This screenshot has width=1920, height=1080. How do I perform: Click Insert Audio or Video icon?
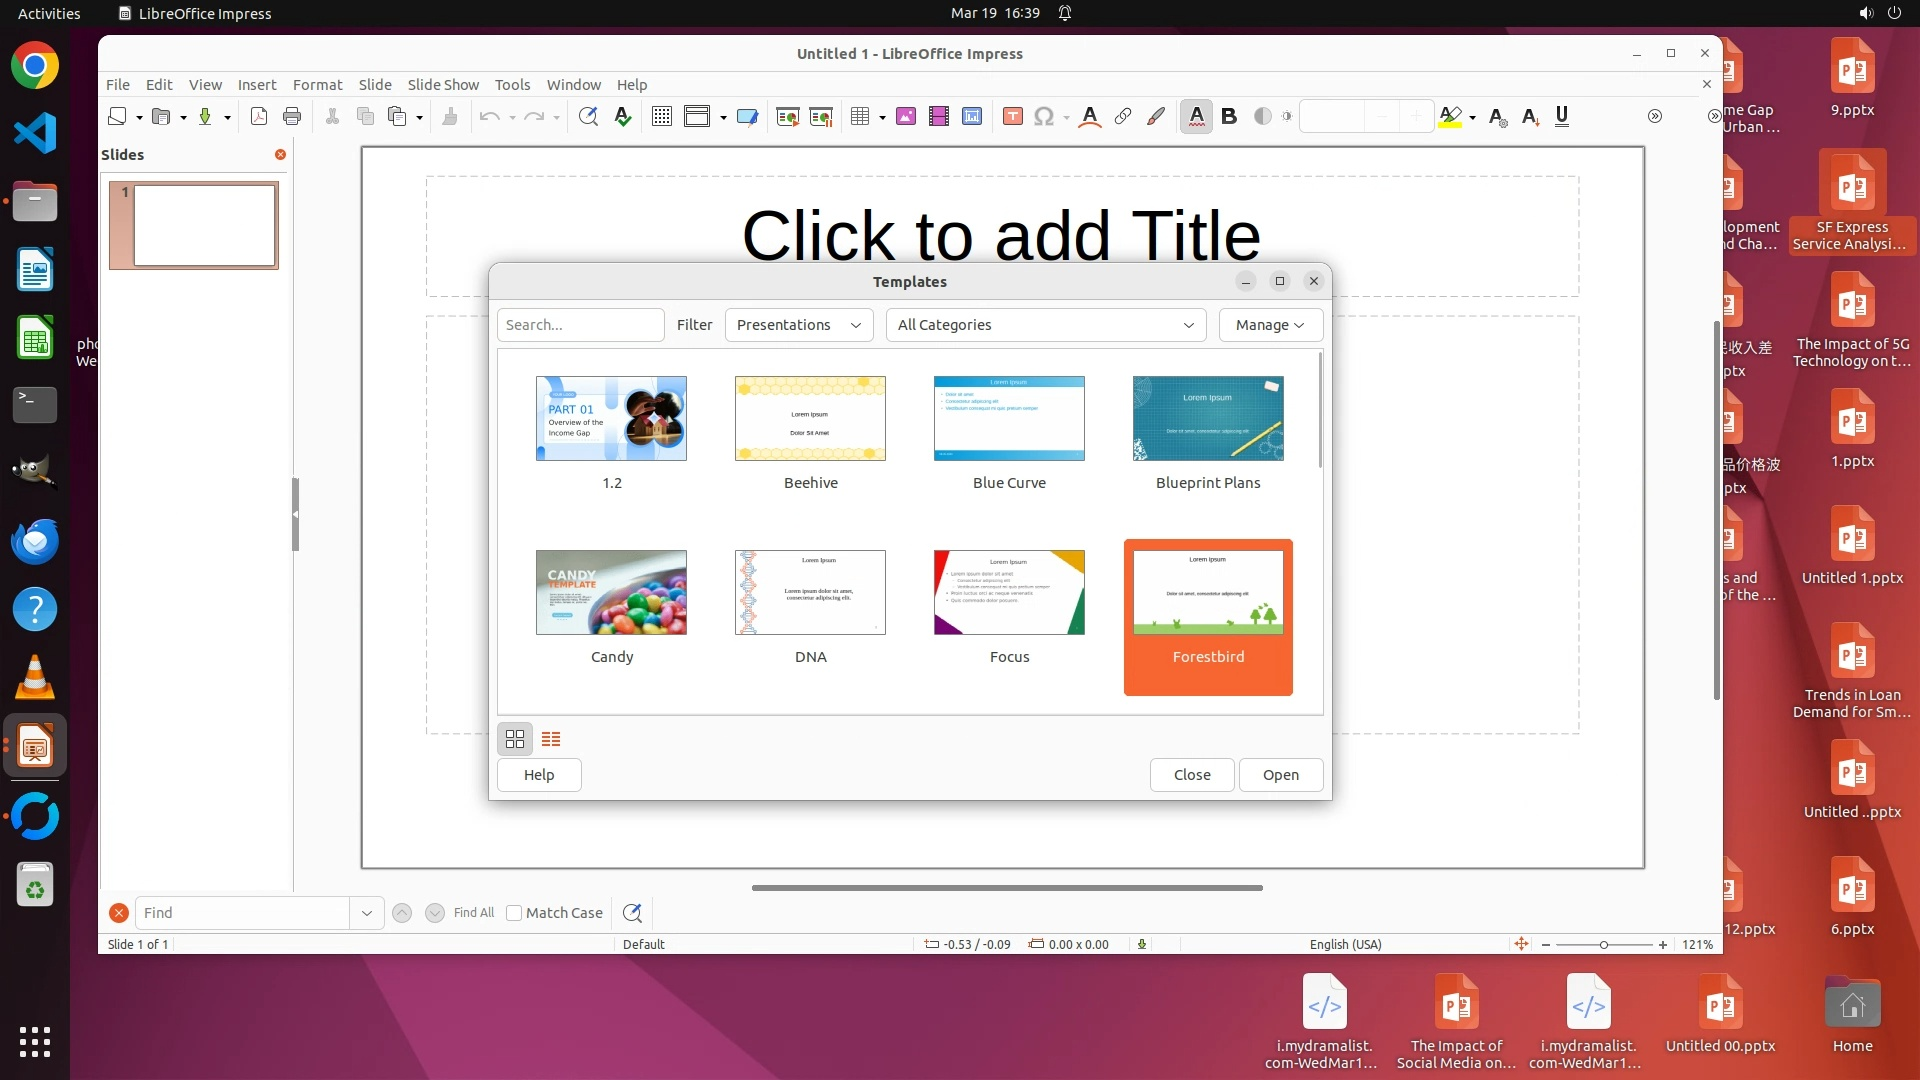[x=938, y=117]
